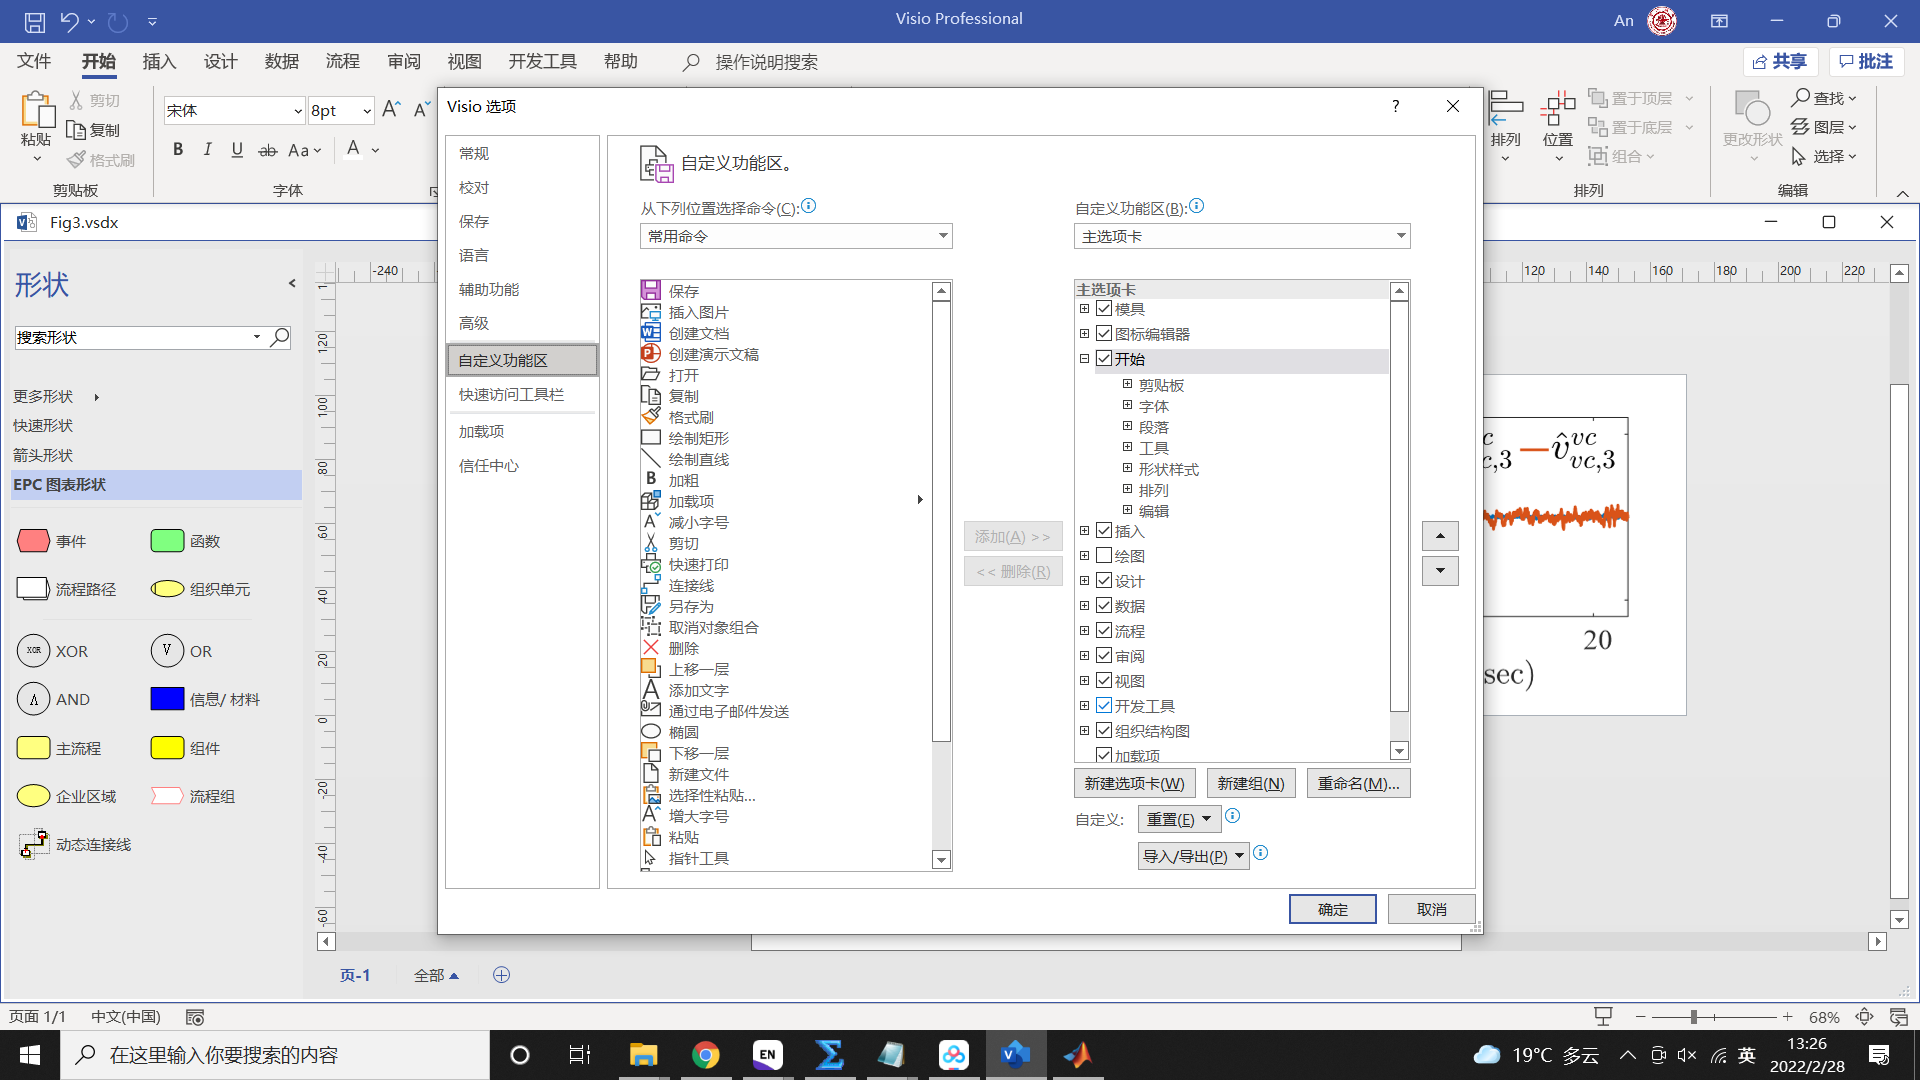Click the 新建选项卡 button

[1135, 783]
